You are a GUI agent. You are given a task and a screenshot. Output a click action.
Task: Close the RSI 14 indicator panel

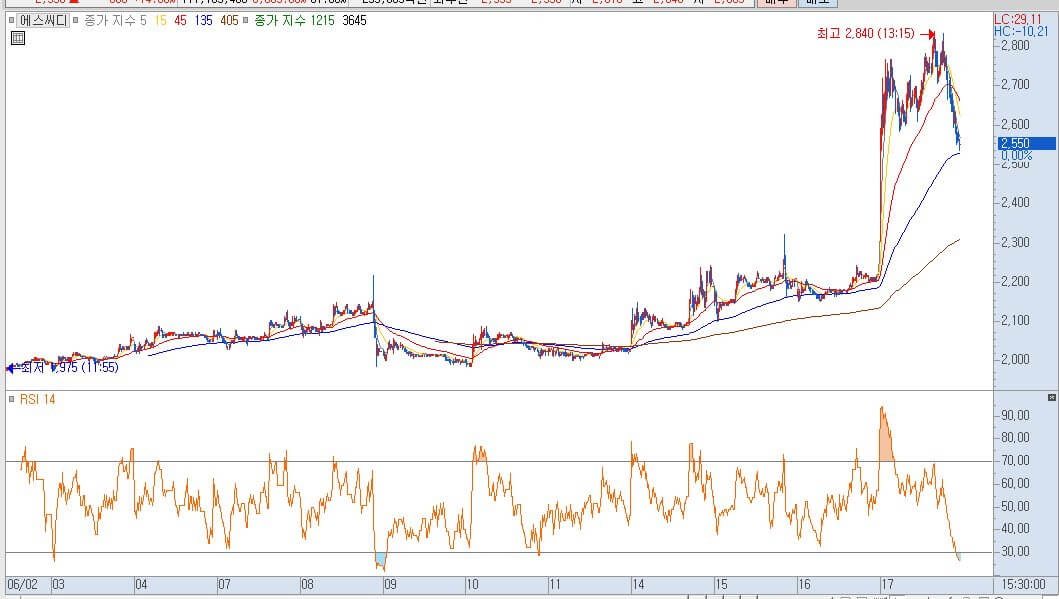coord(1052,398)
